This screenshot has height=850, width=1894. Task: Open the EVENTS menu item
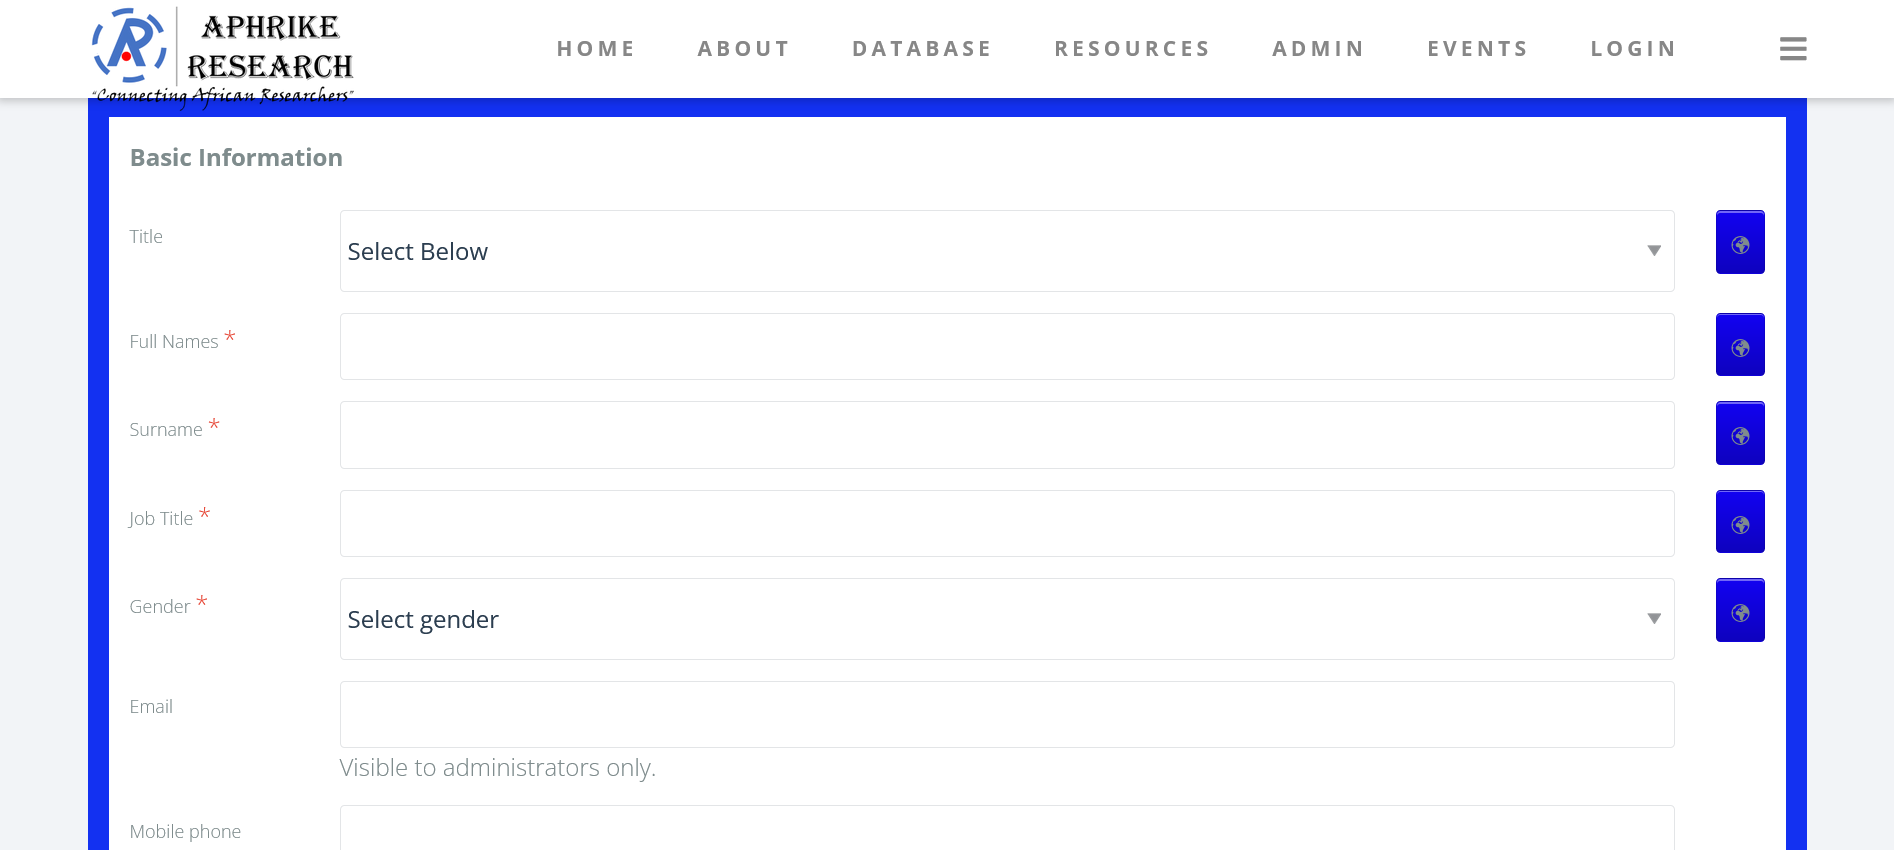tap(1478, 49)
